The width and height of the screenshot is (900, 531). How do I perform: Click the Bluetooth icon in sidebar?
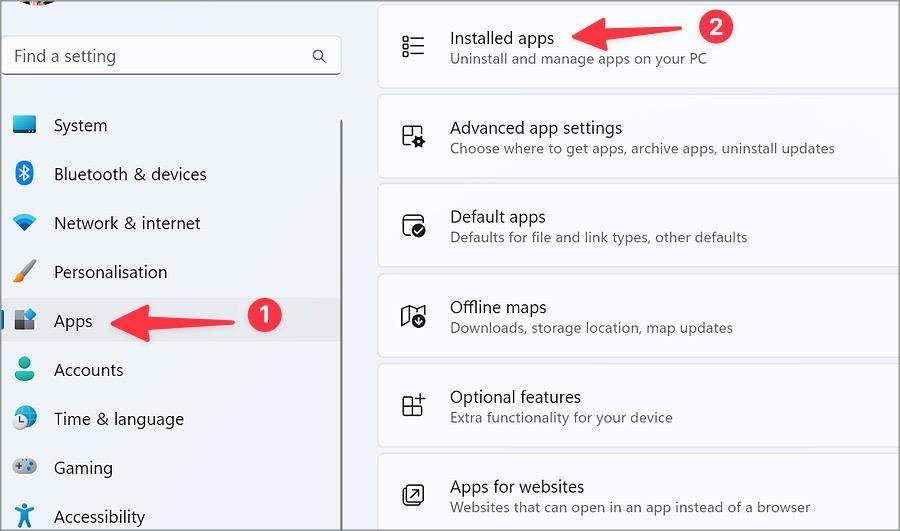click(25, 173)
